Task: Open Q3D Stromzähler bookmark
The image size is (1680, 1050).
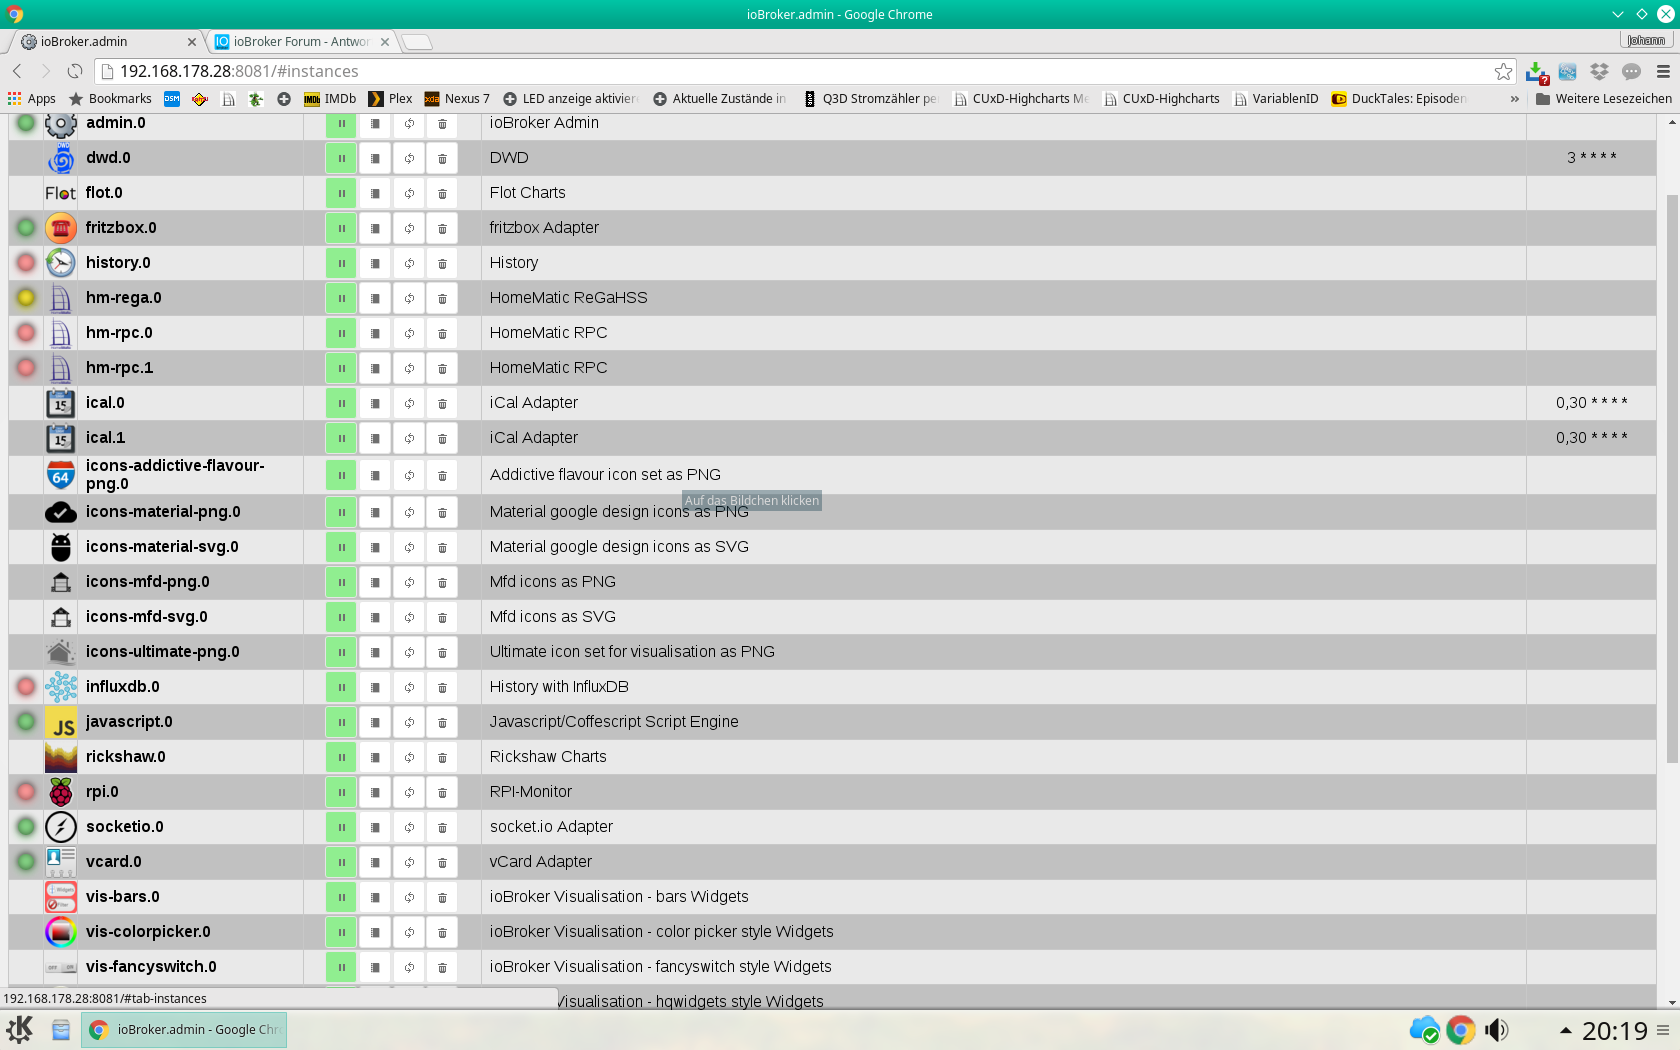Action: [x=870, y=98]
